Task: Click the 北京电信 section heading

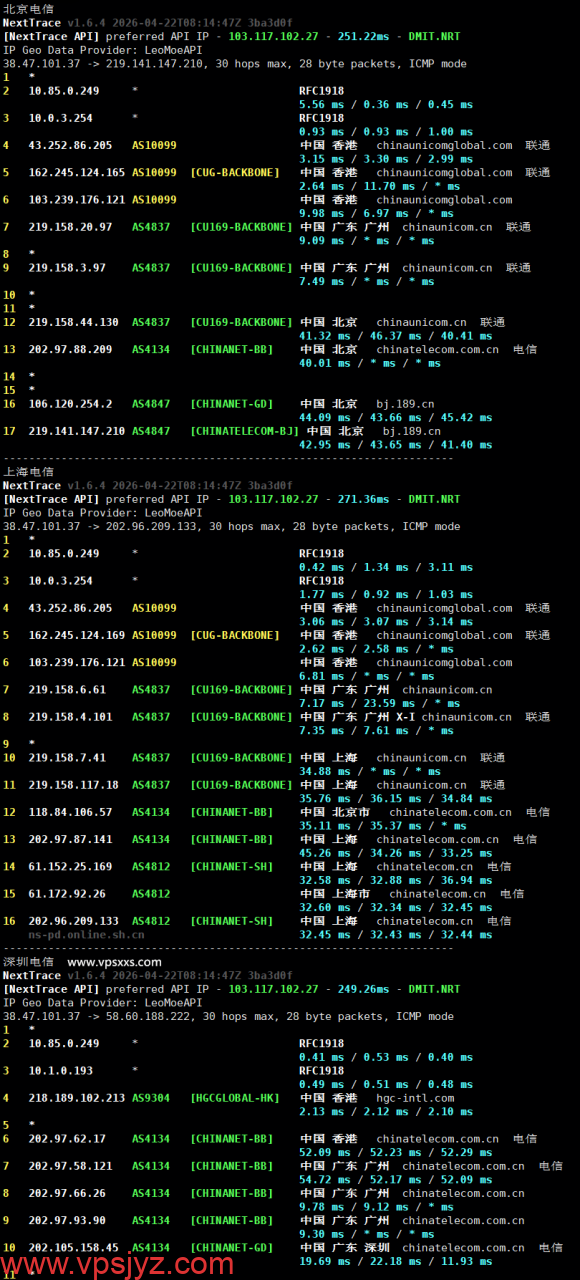Action: pos(28,9)
